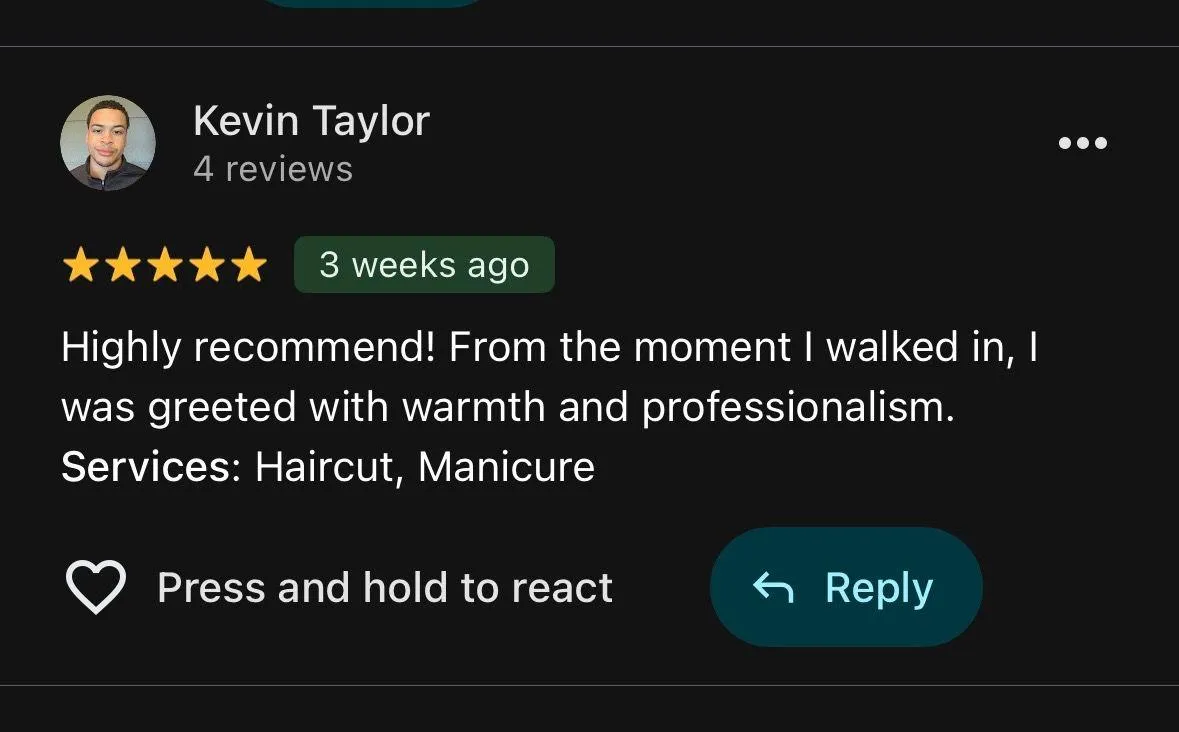Screen dimensions: 1179x732
Task: Click the Reply button
Action: pyautogui.click(x=846, y=587)
